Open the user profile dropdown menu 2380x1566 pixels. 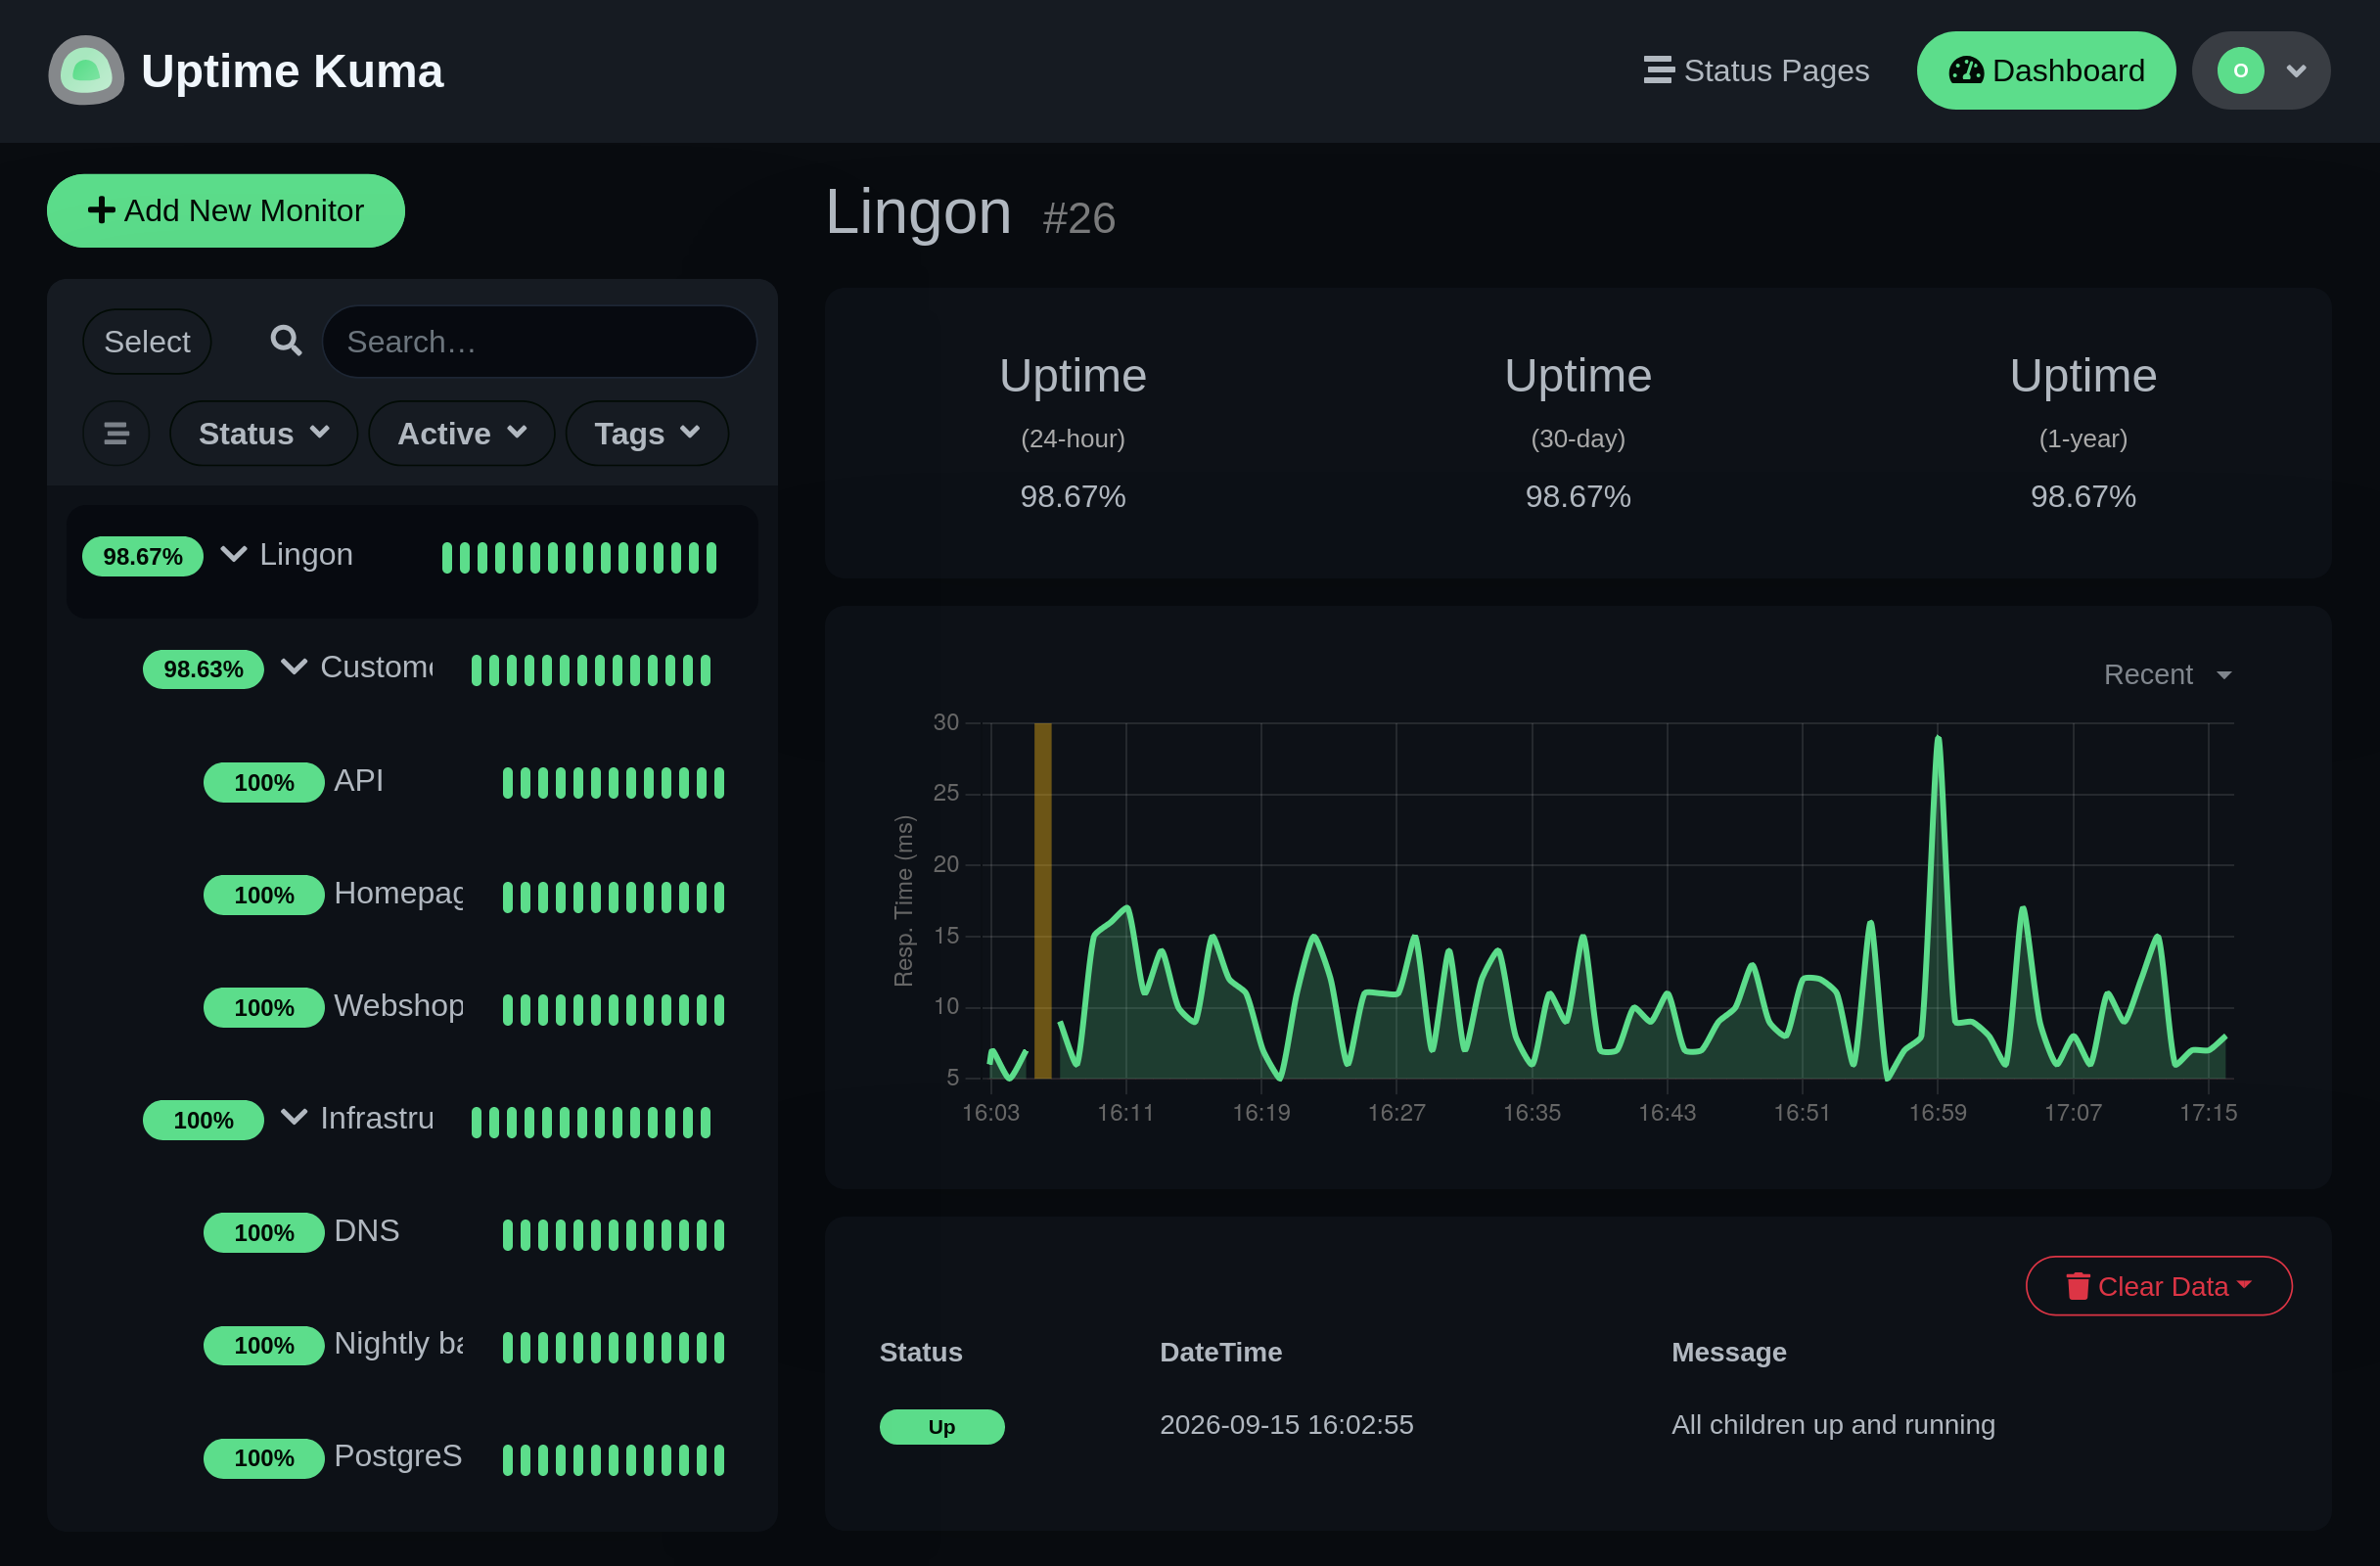tap(2260, 70)
